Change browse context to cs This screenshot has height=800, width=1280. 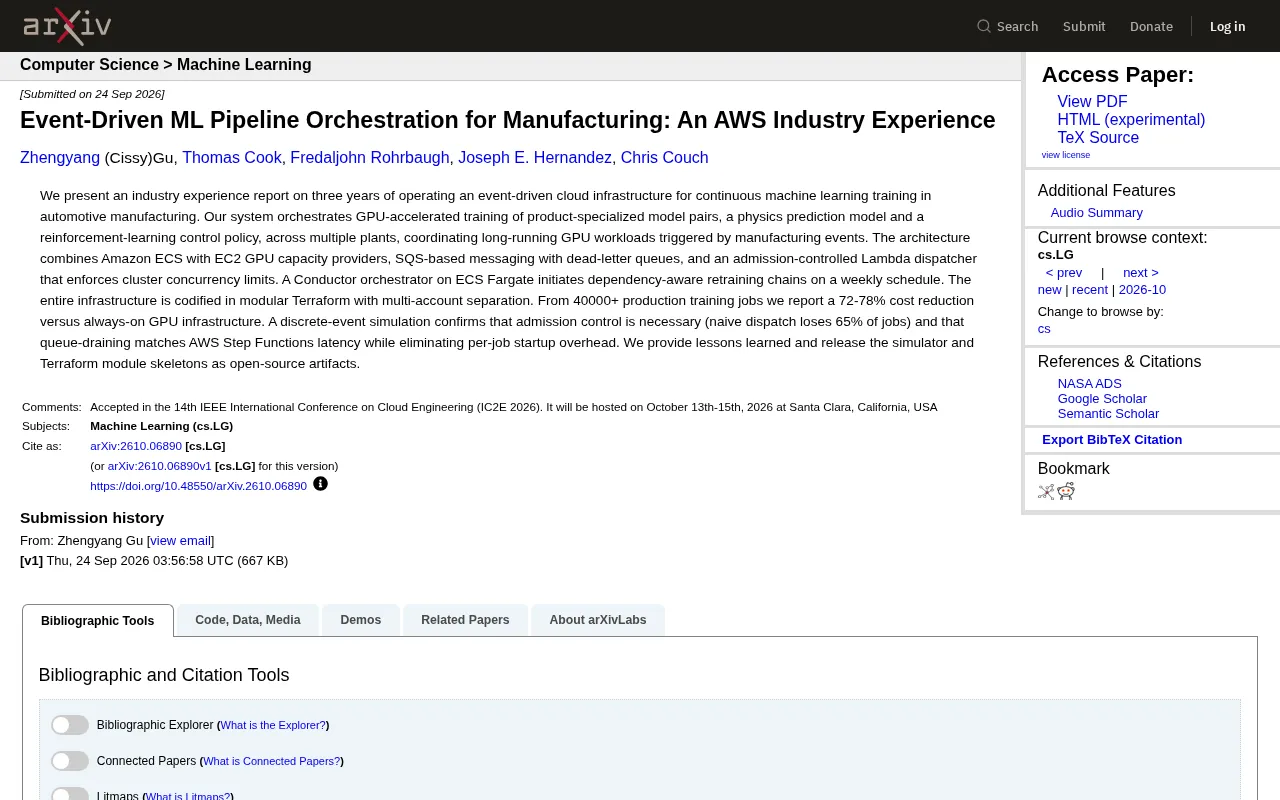(1044, 329)
